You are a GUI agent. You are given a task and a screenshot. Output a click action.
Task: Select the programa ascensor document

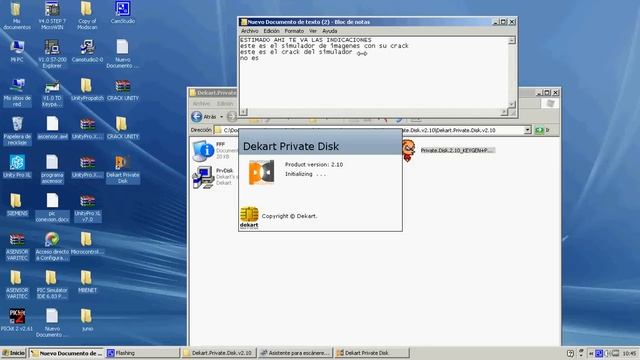[52, 169]
